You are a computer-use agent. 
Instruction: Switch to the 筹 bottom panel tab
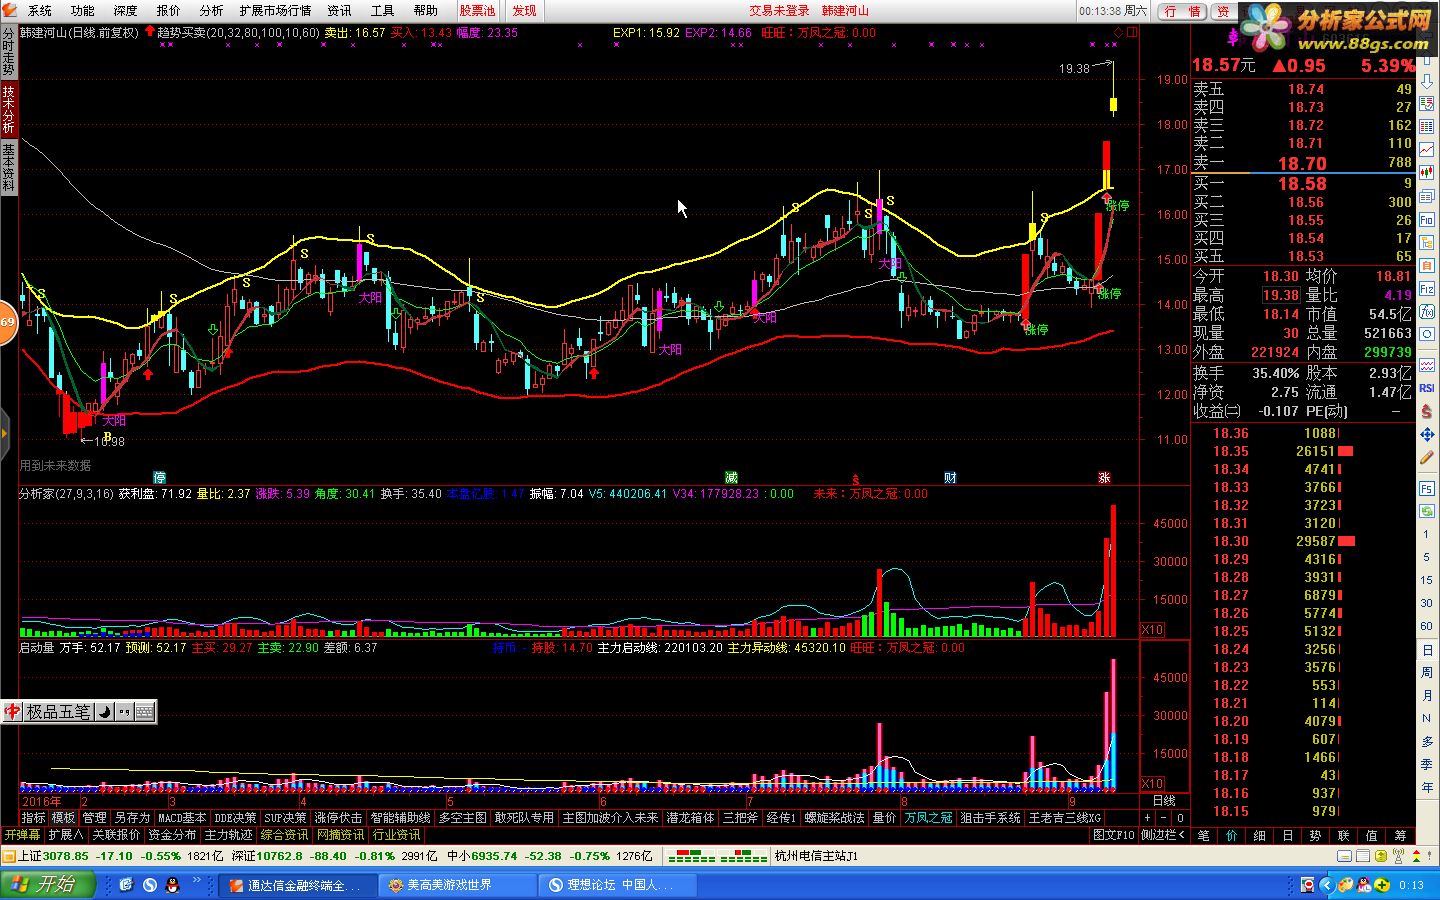[1400, 835]
